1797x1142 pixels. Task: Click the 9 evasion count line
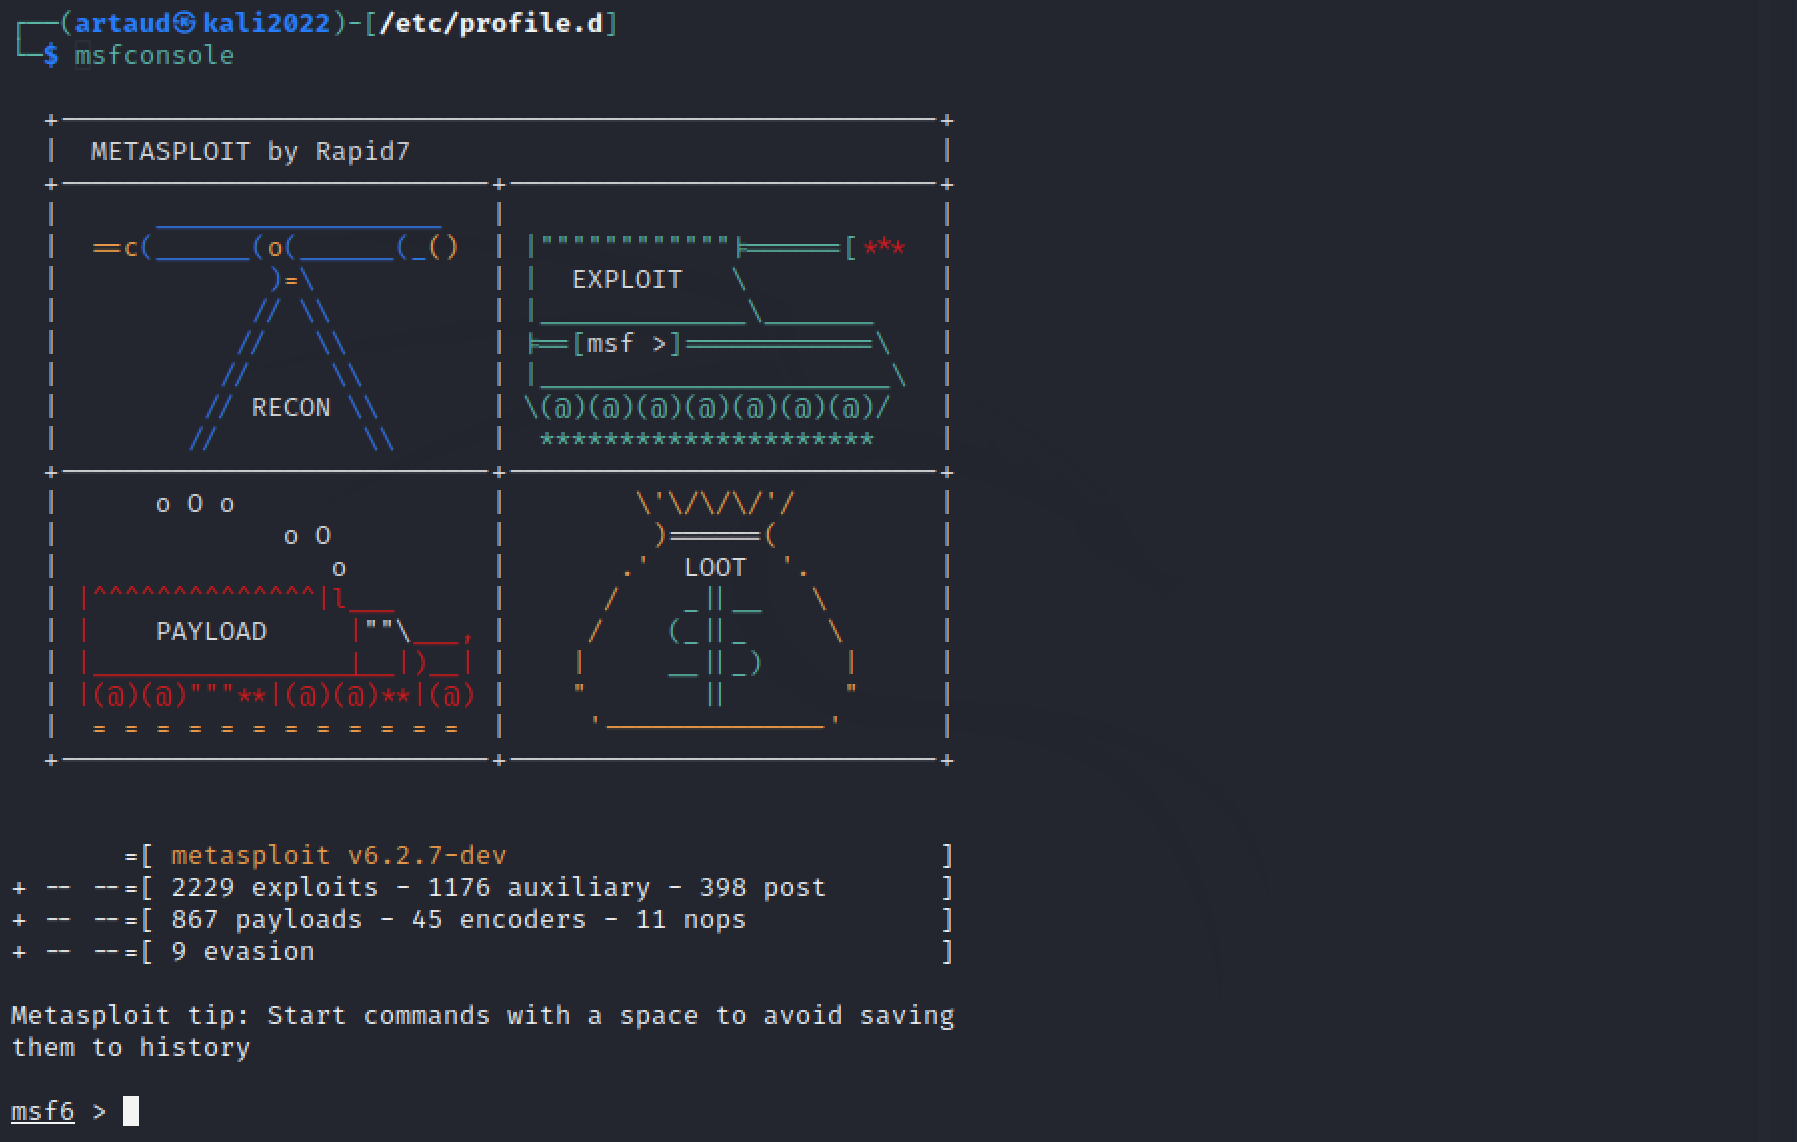(x=243, y=951)
